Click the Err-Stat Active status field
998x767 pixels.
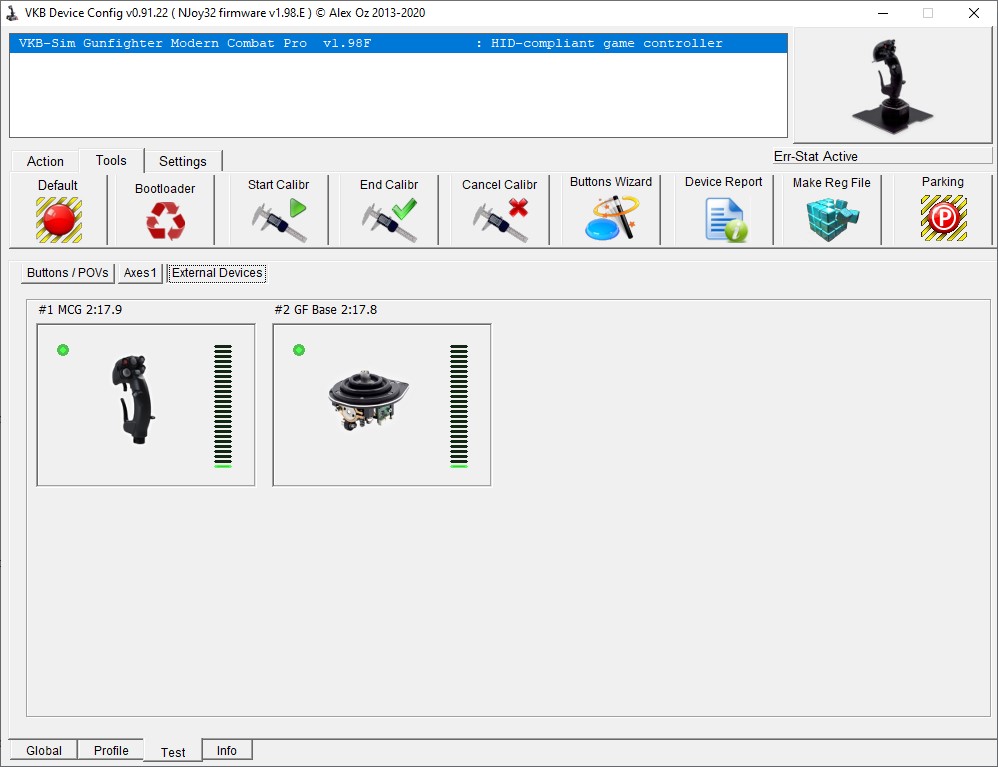(x=882, y=156)
